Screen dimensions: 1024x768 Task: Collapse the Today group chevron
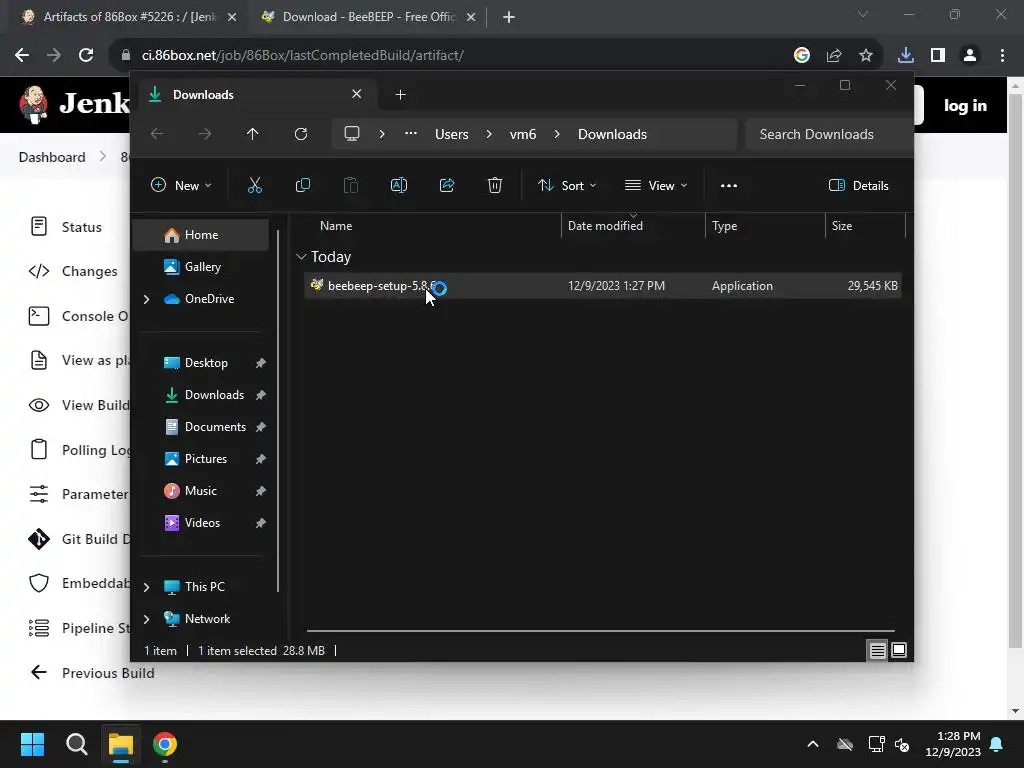pos(301,257)
